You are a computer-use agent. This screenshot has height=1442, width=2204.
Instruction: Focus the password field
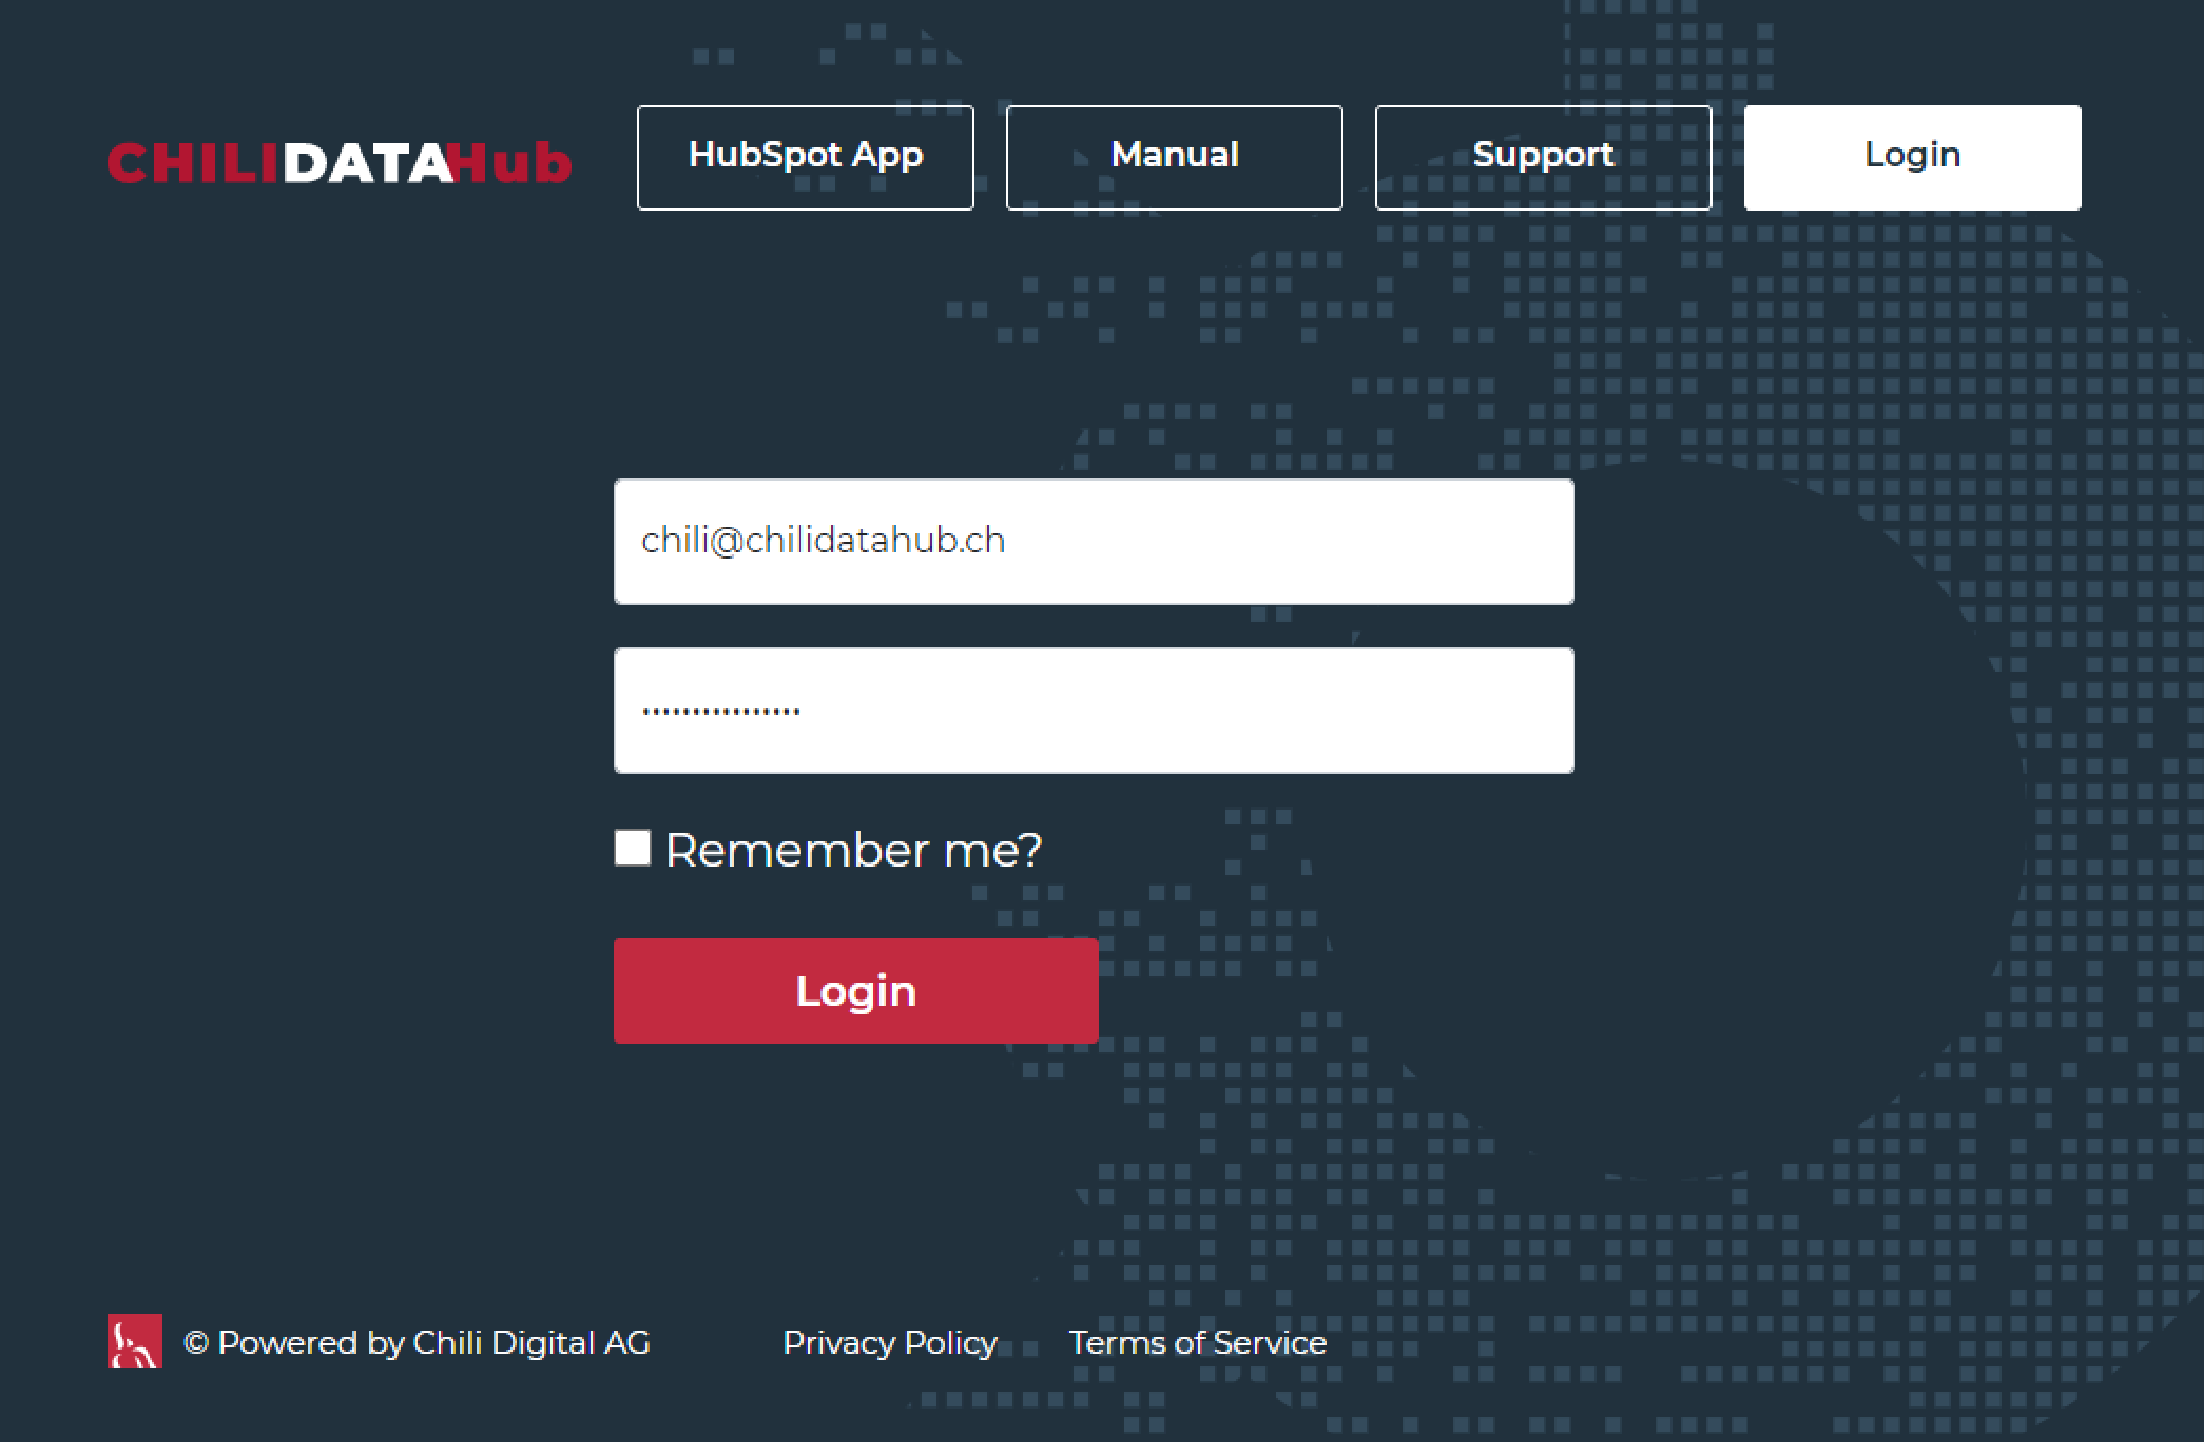[x=1094, y=710]
